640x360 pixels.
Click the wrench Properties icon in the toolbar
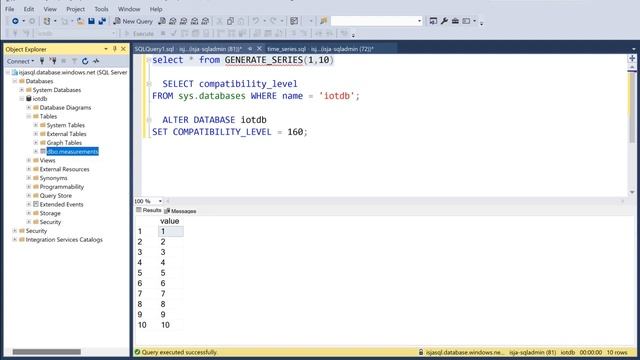point(444,21)
